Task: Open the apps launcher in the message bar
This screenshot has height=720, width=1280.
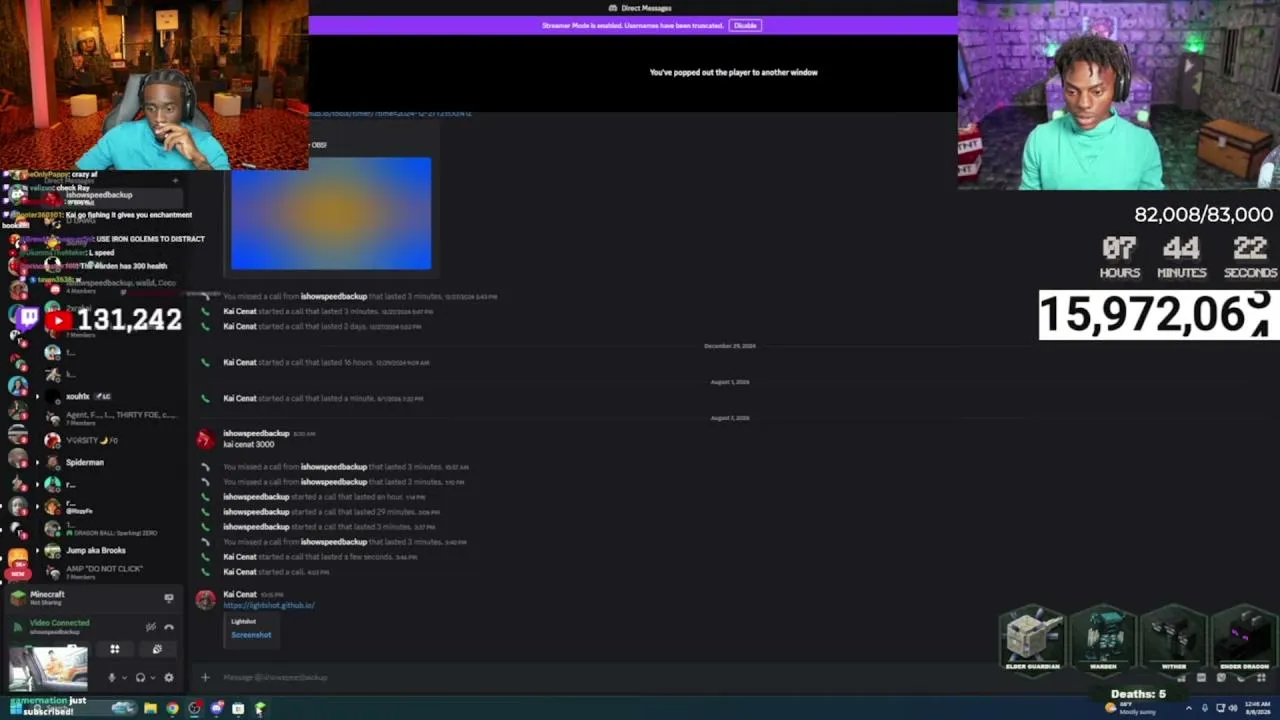Action: 1261,677
